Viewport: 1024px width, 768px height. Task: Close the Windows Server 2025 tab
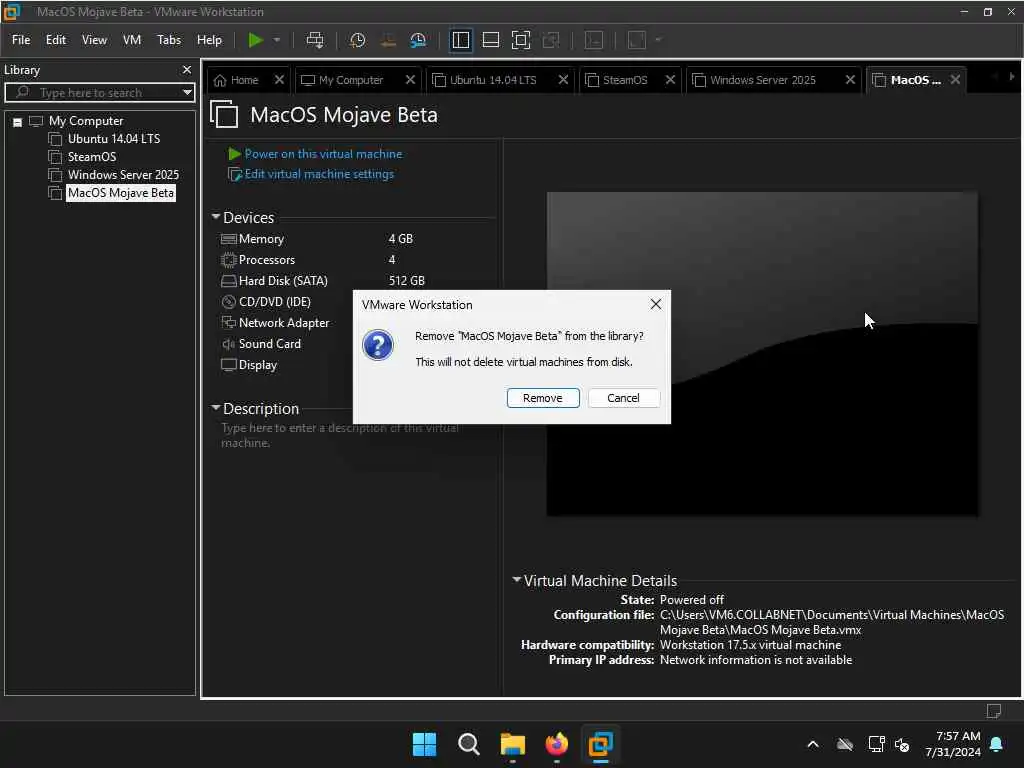850,80
